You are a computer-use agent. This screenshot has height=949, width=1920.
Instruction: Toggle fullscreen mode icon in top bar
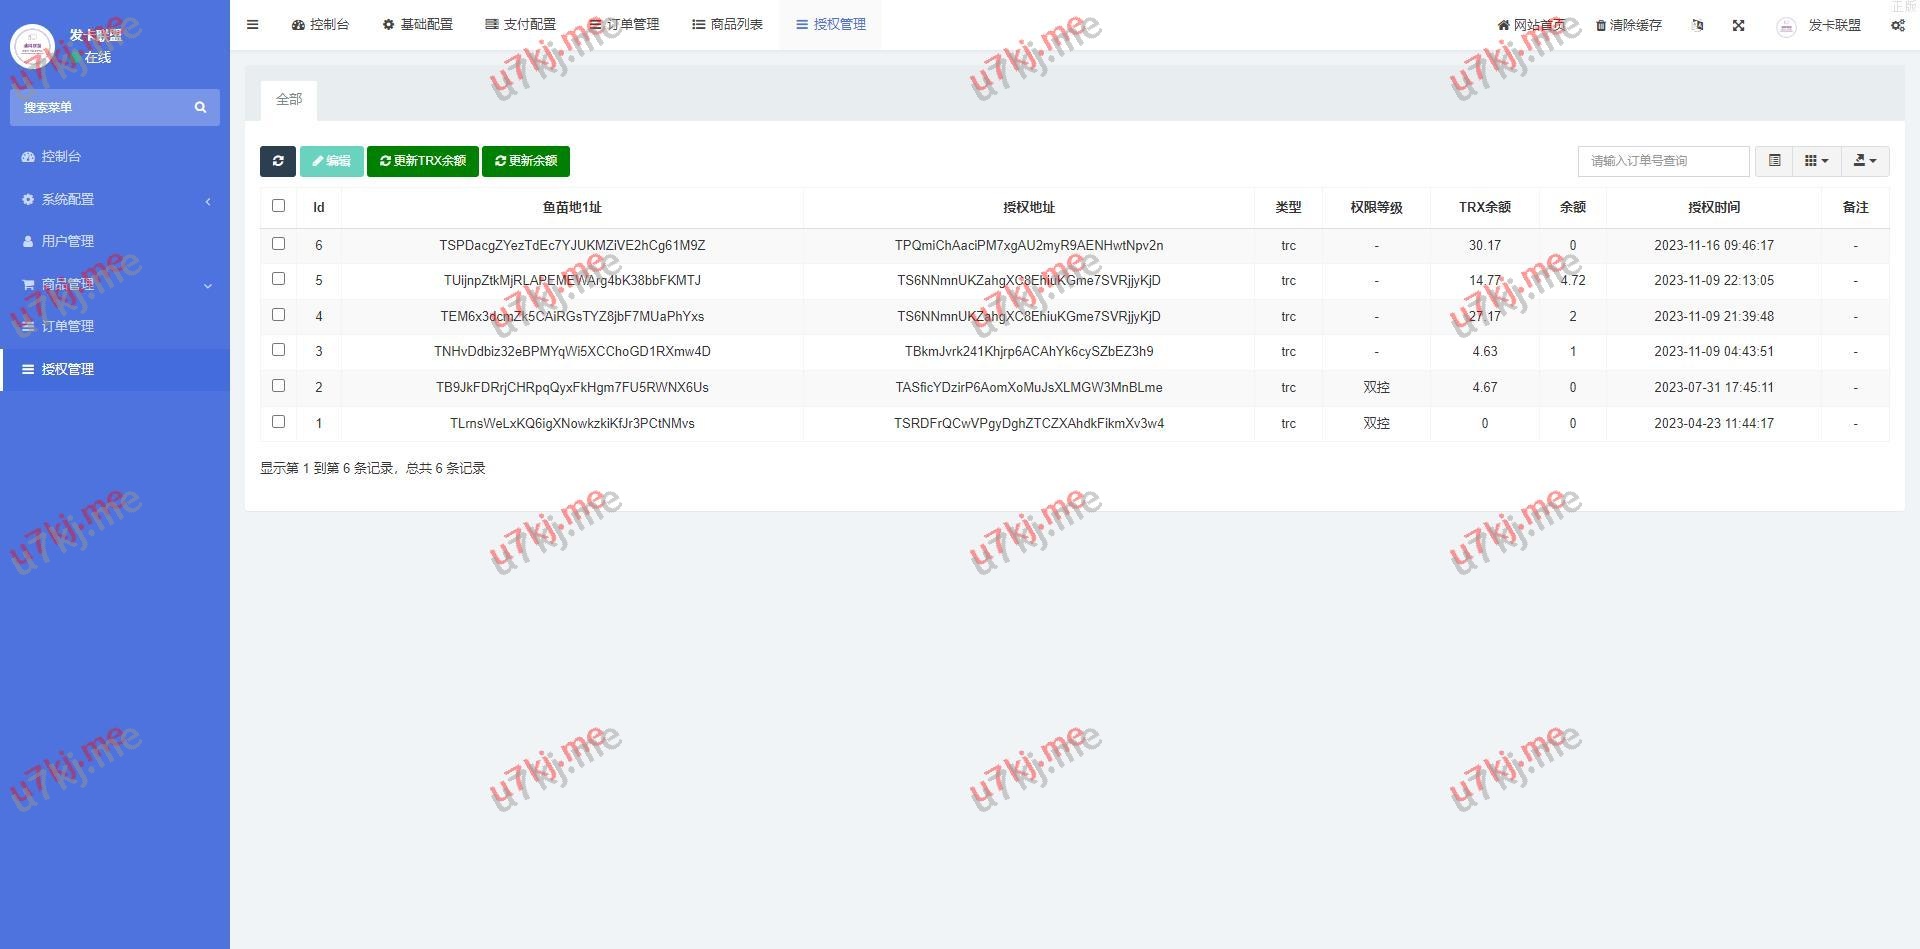pos(1738,25)
